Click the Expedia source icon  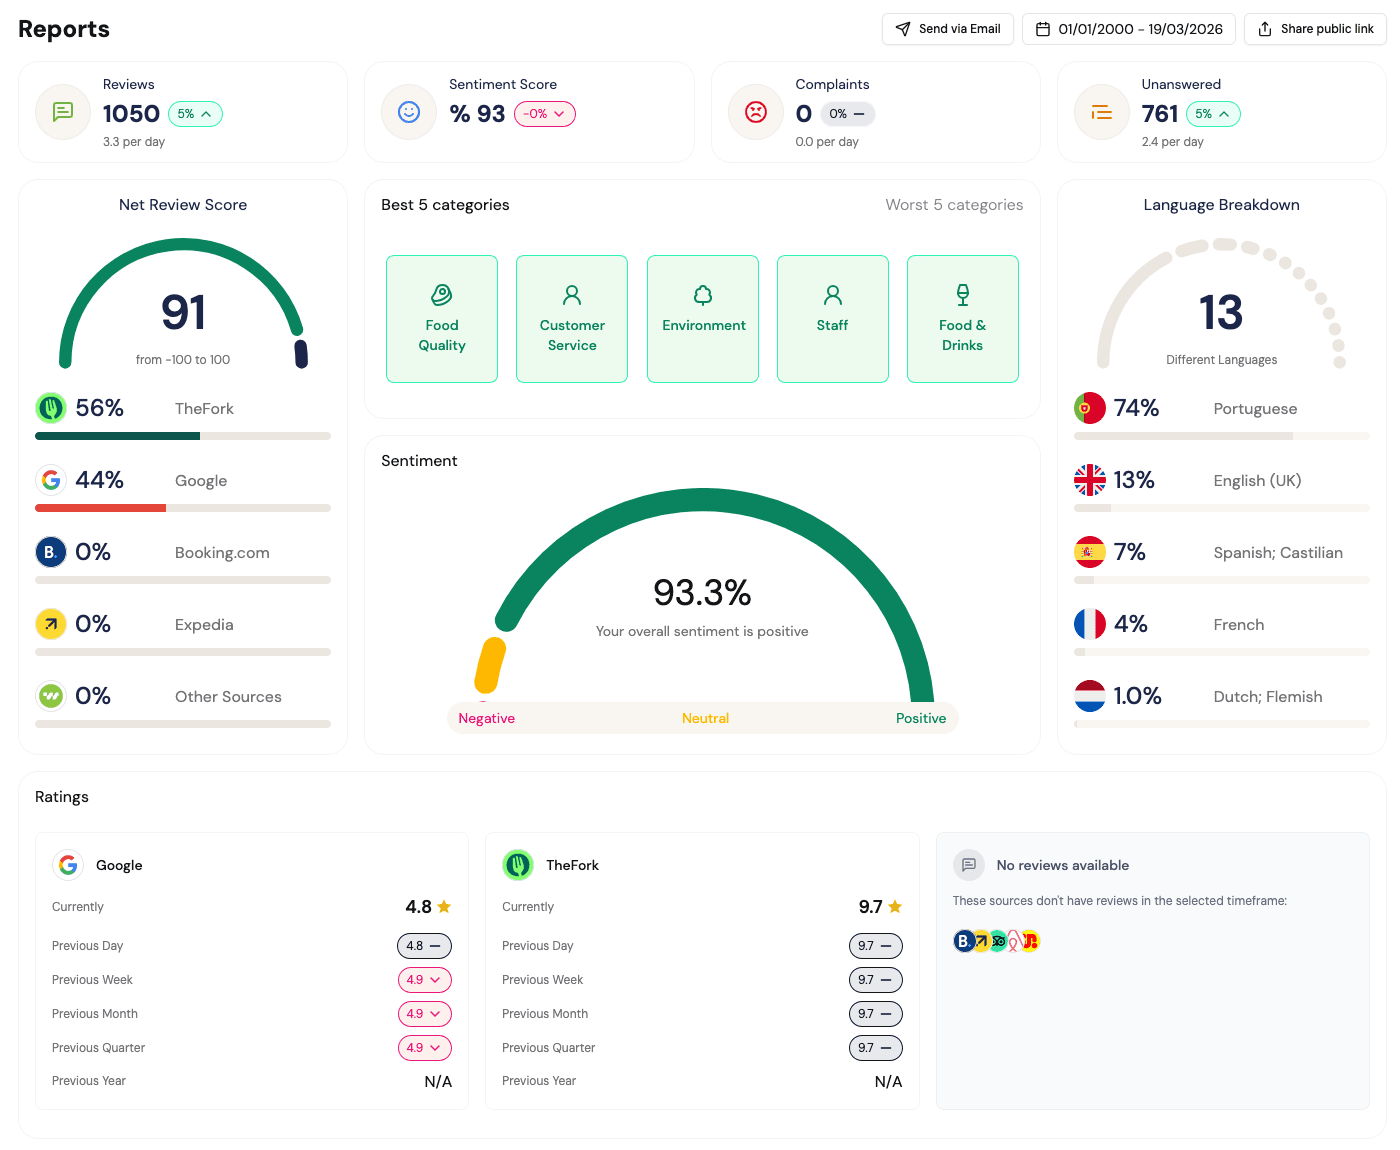click(x=51, y=624)
